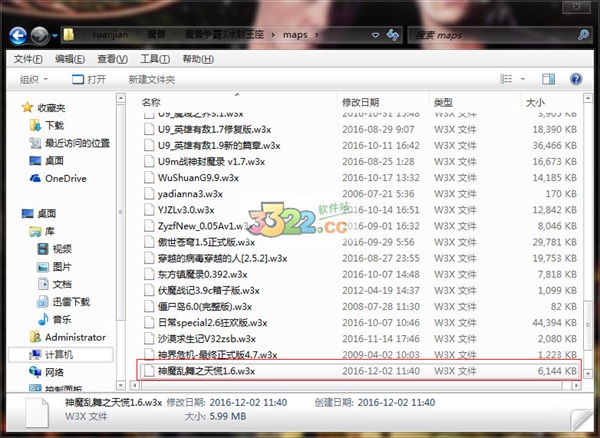Expand address bar history dropdown arrow
The image size is (600, 438).
[375, 35]
